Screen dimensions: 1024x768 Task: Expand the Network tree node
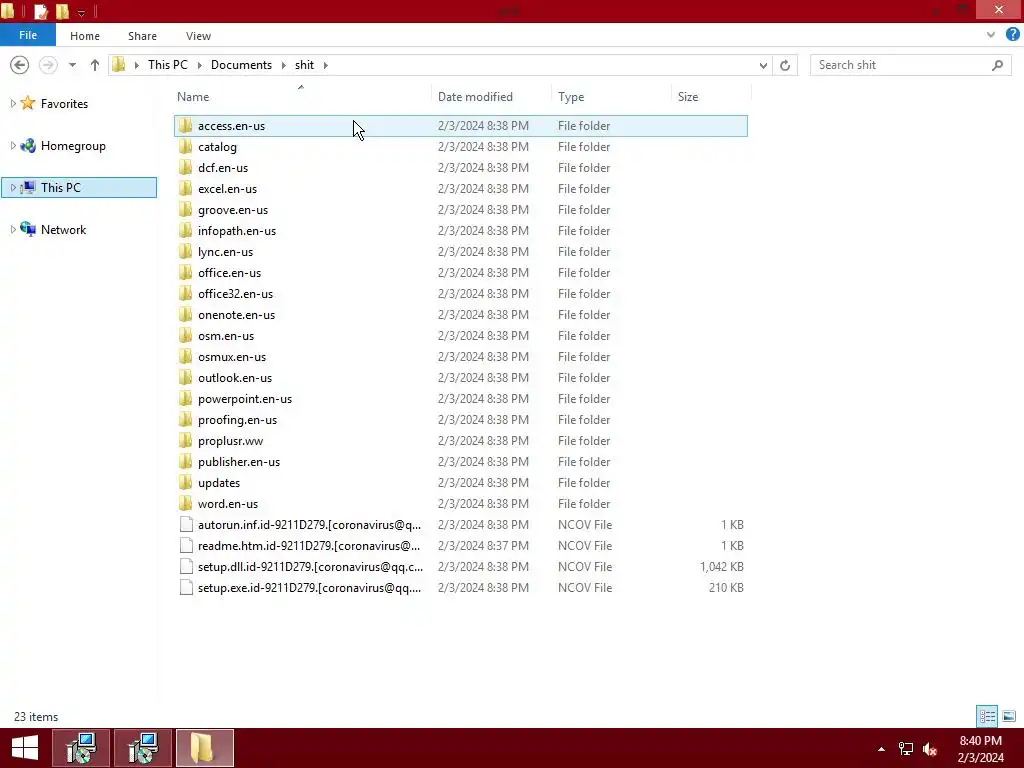(12, 229)
